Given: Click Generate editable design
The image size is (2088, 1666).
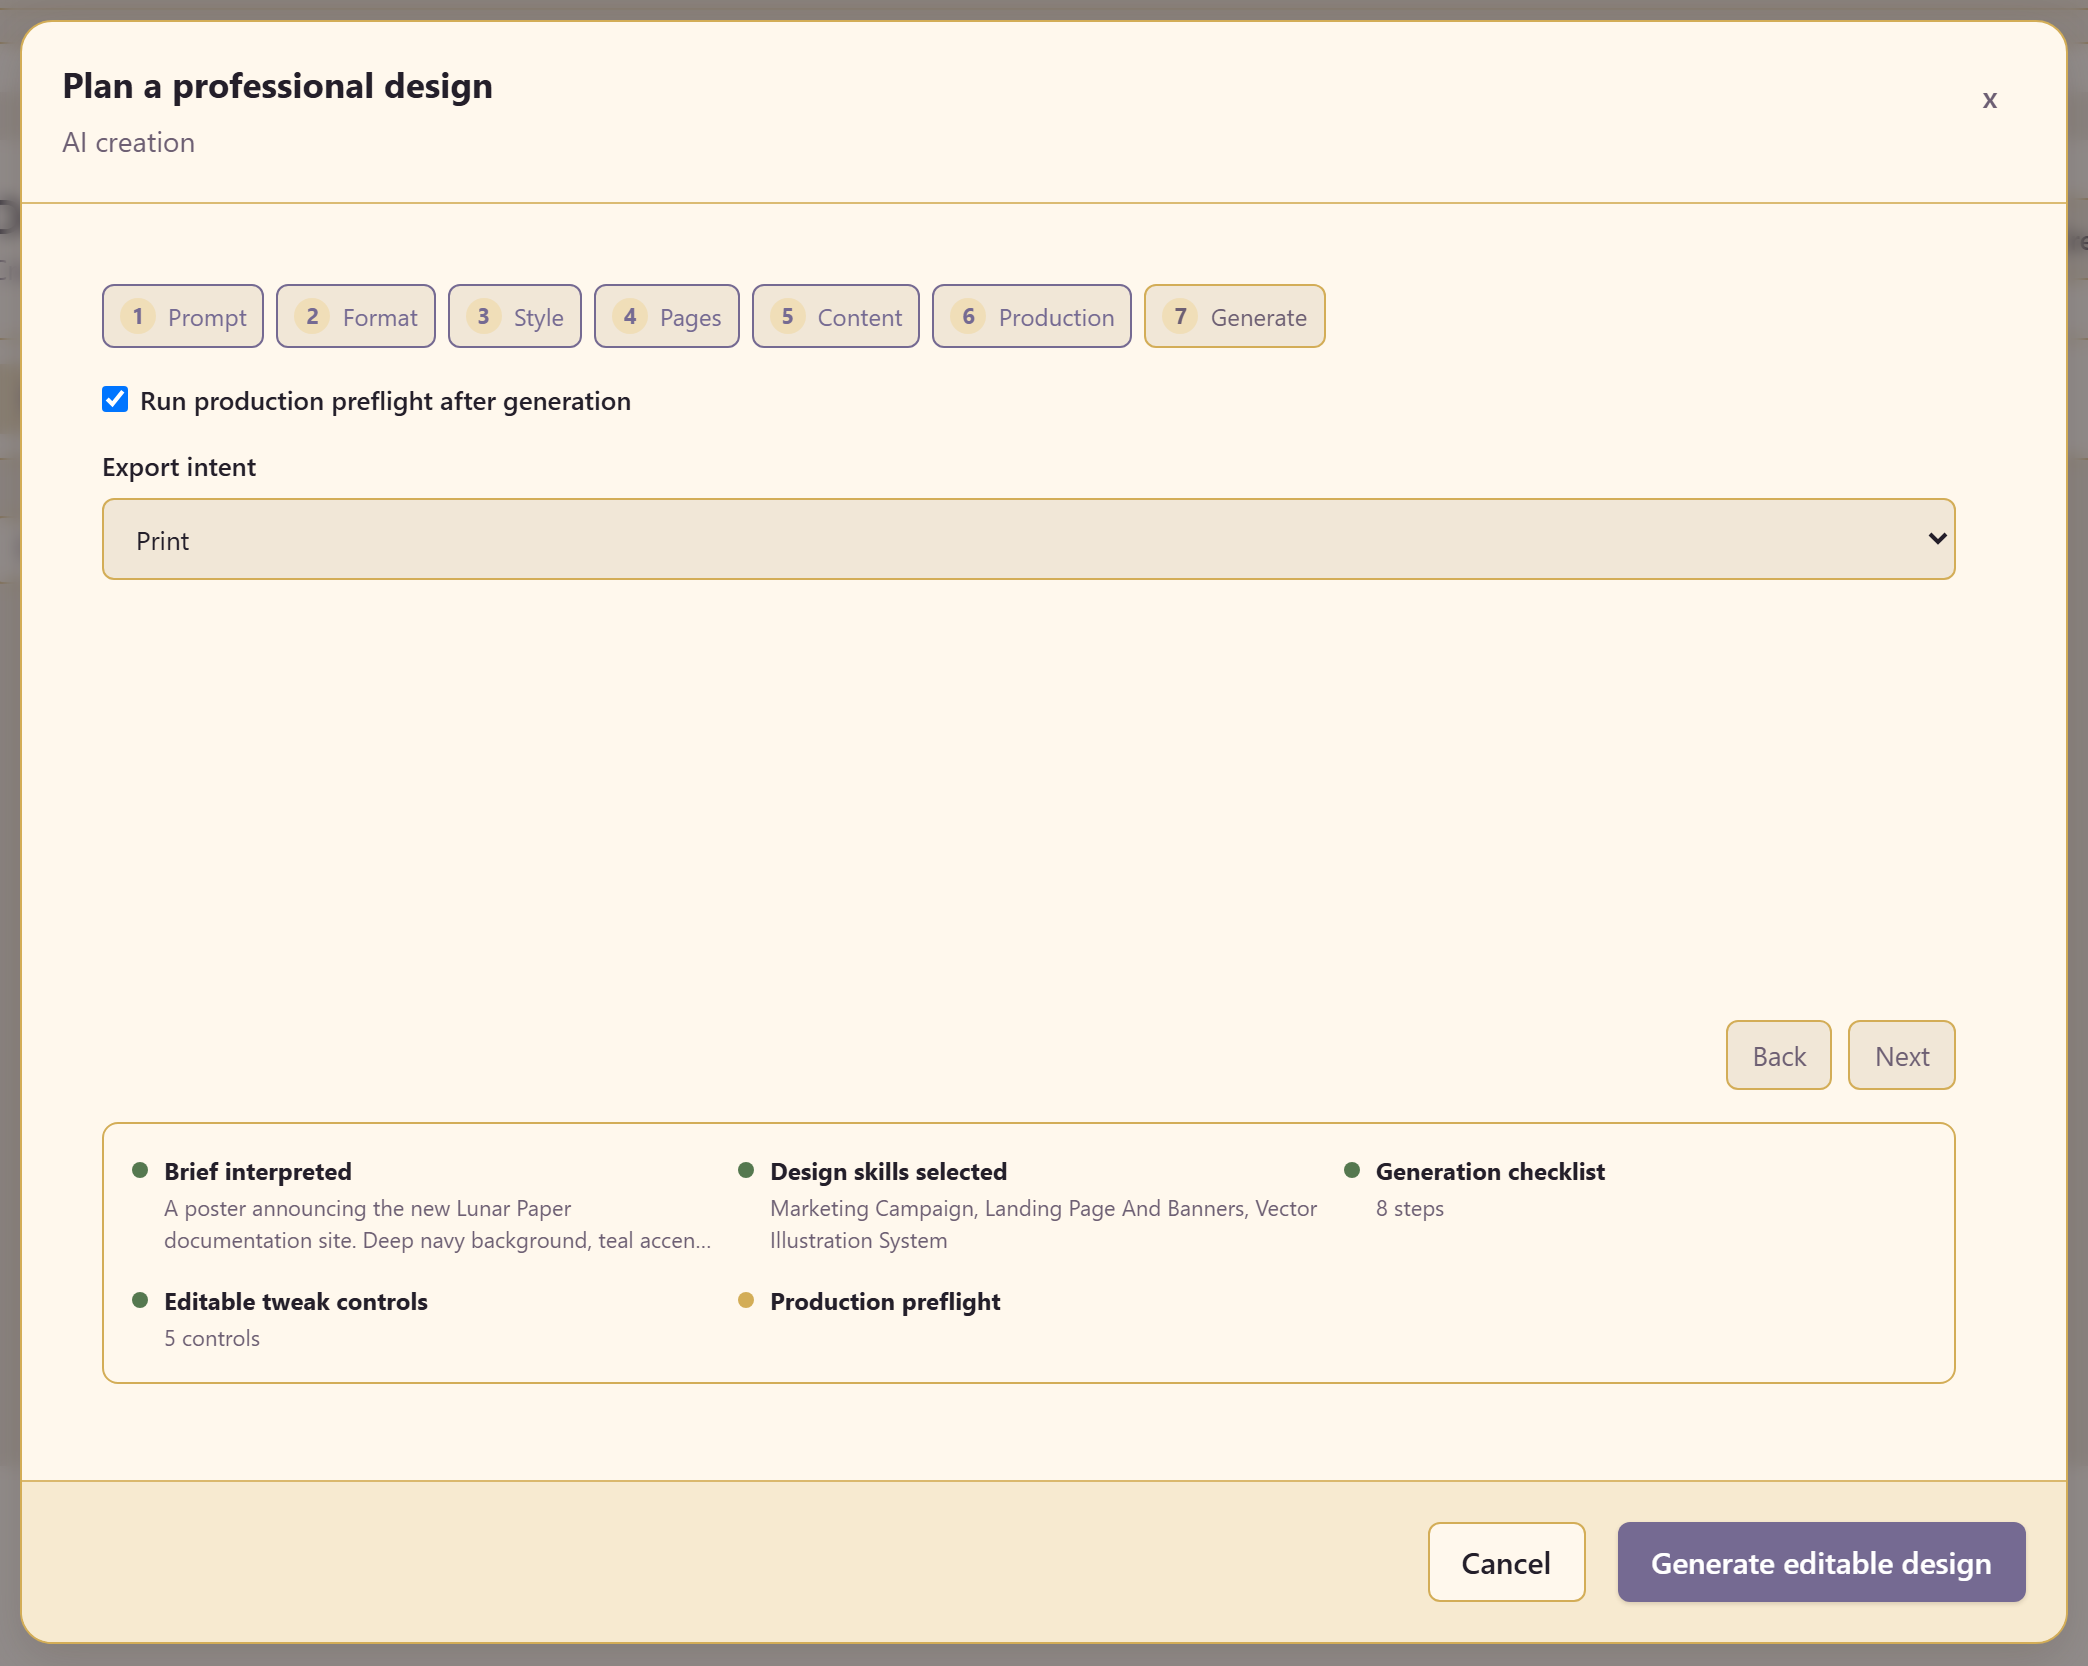Looking at the screenshot, I should (x=1821, y=1562).
